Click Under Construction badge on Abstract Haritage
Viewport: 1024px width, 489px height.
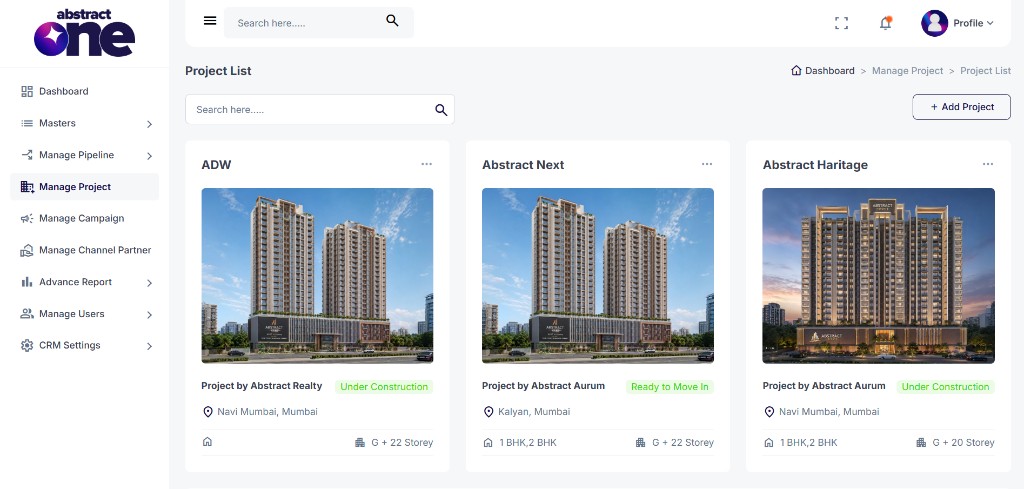coord(946,386)
